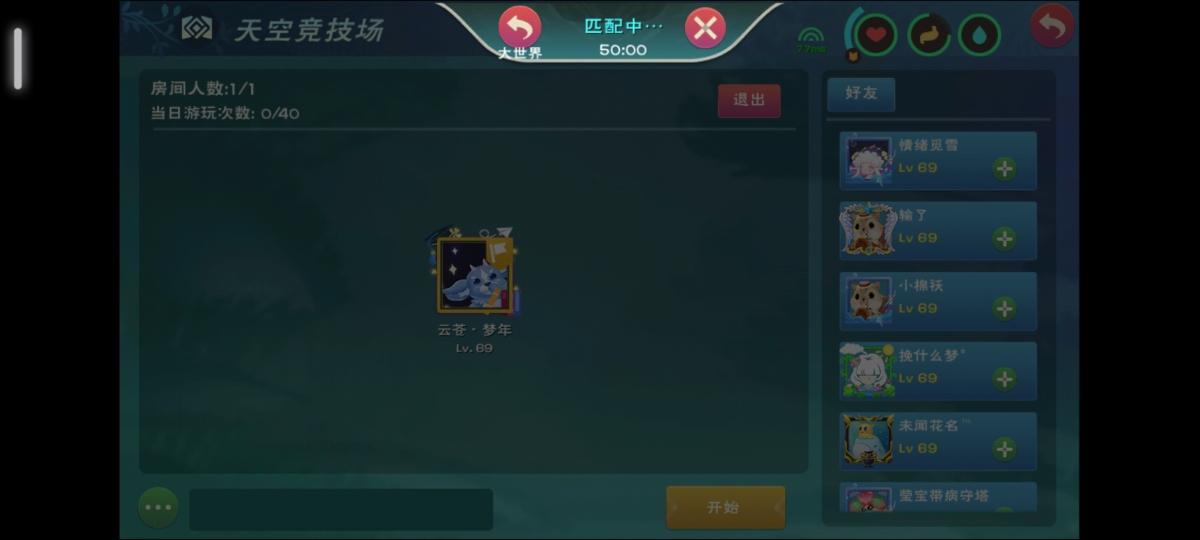Viewport: 1200px width, 540px height.
Task: Invite friend 输了 with plus icon
Action: point(1004,238)
